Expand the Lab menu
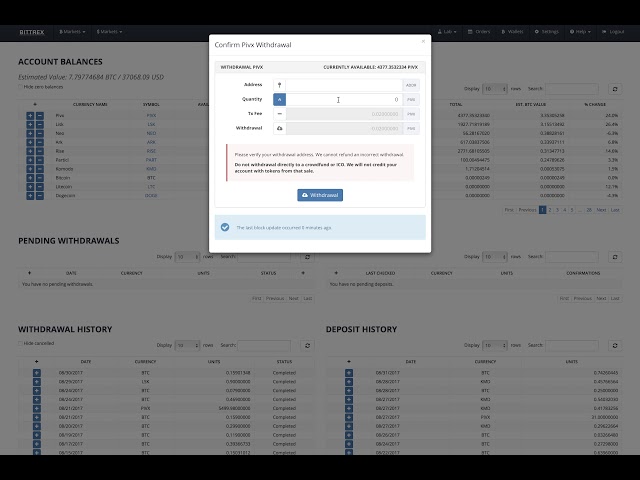The height and width of the screenshot is (480, 640). tap(447, 31)
